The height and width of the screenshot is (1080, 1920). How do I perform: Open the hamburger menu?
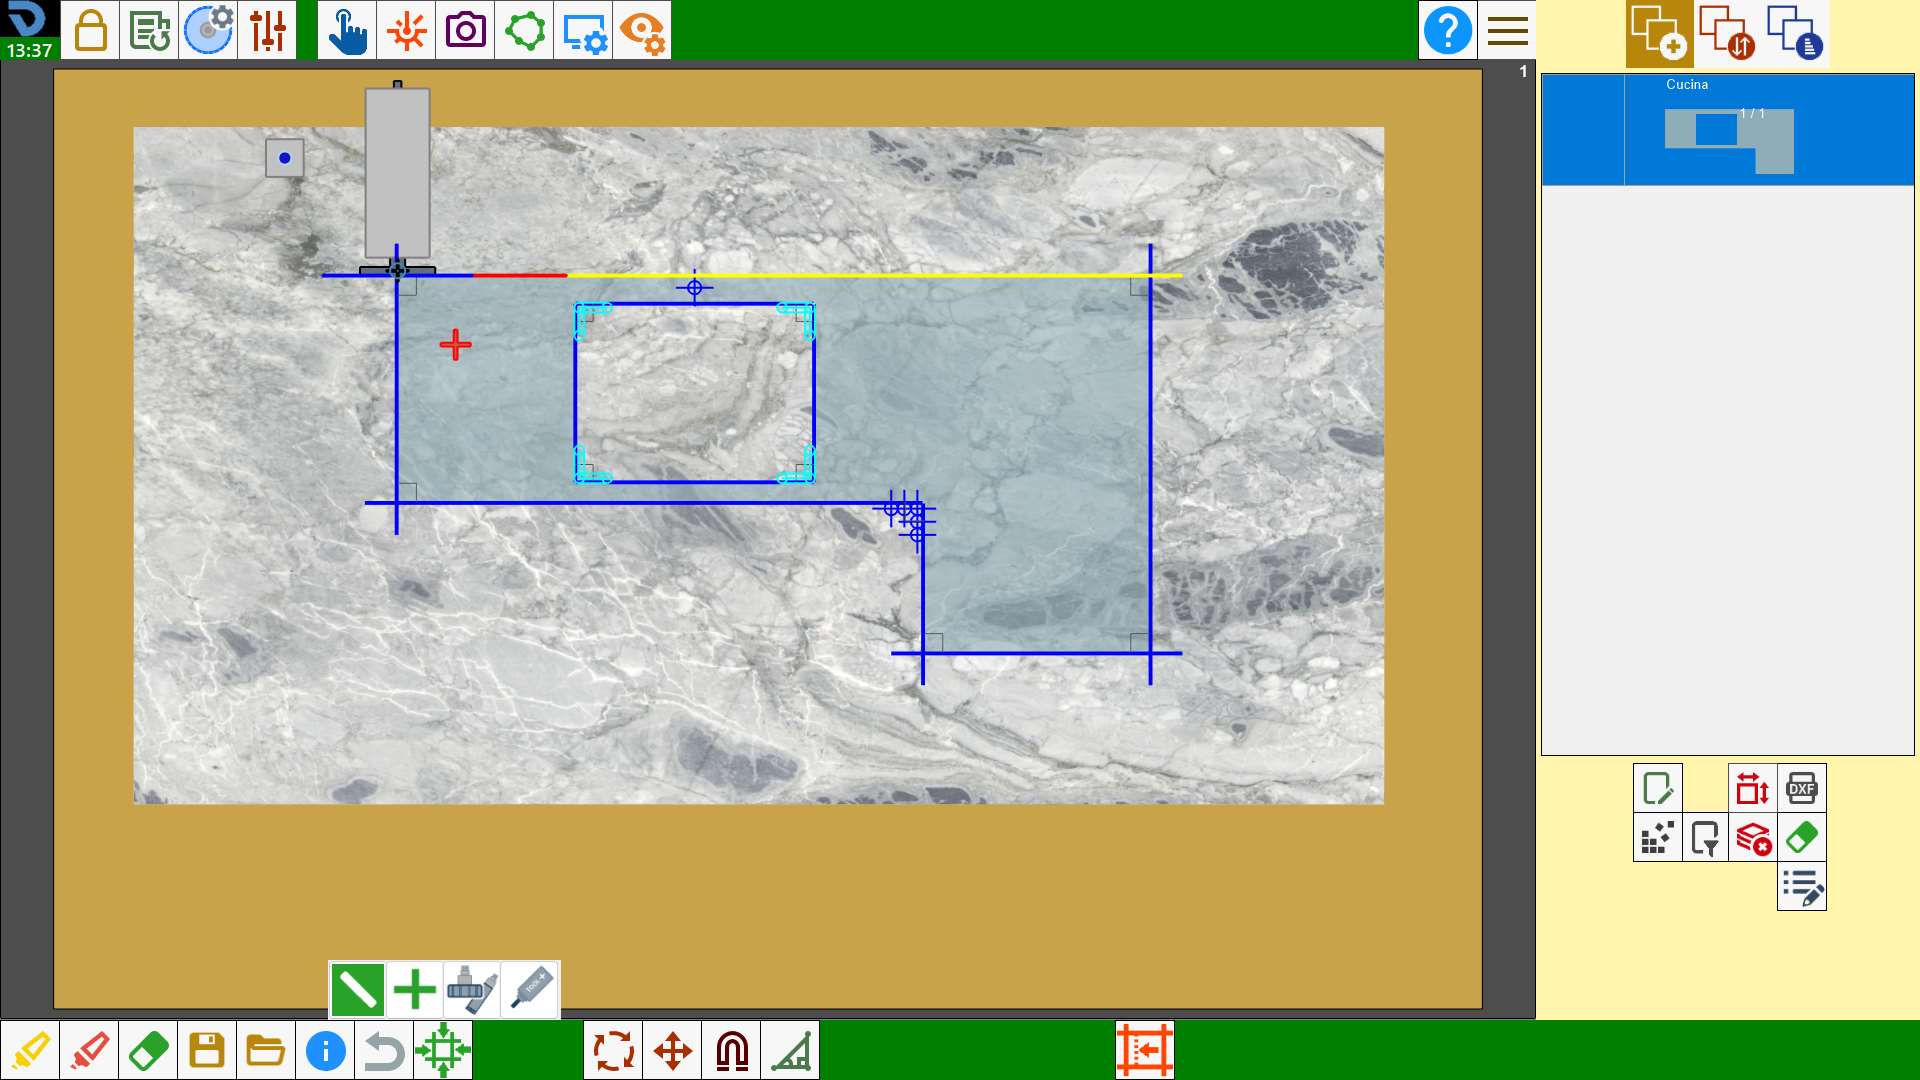1507,30
